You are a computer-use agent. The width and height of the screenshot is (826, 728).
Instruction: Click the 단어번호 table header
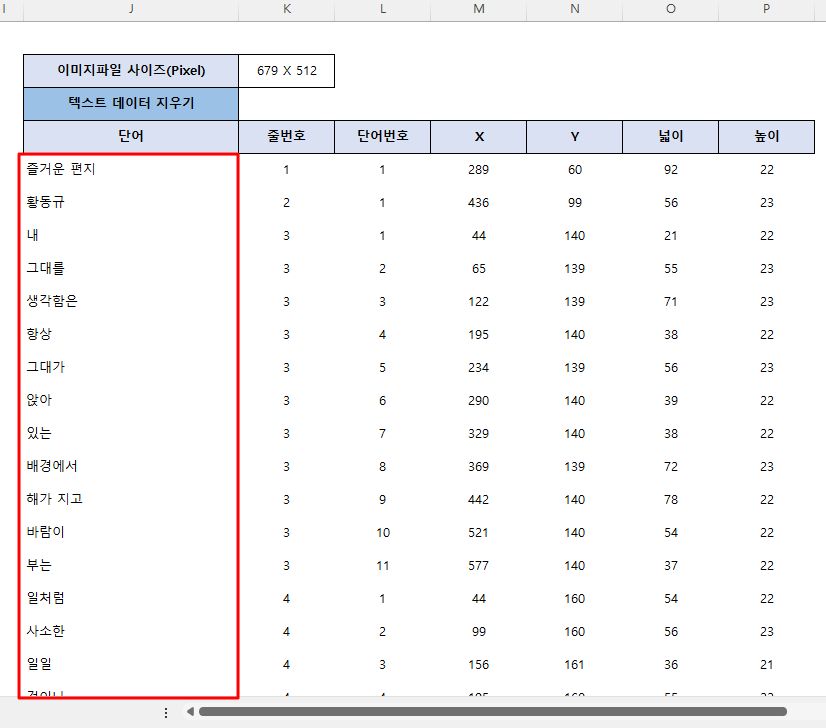pyautogui.click(x=382, y=137)
